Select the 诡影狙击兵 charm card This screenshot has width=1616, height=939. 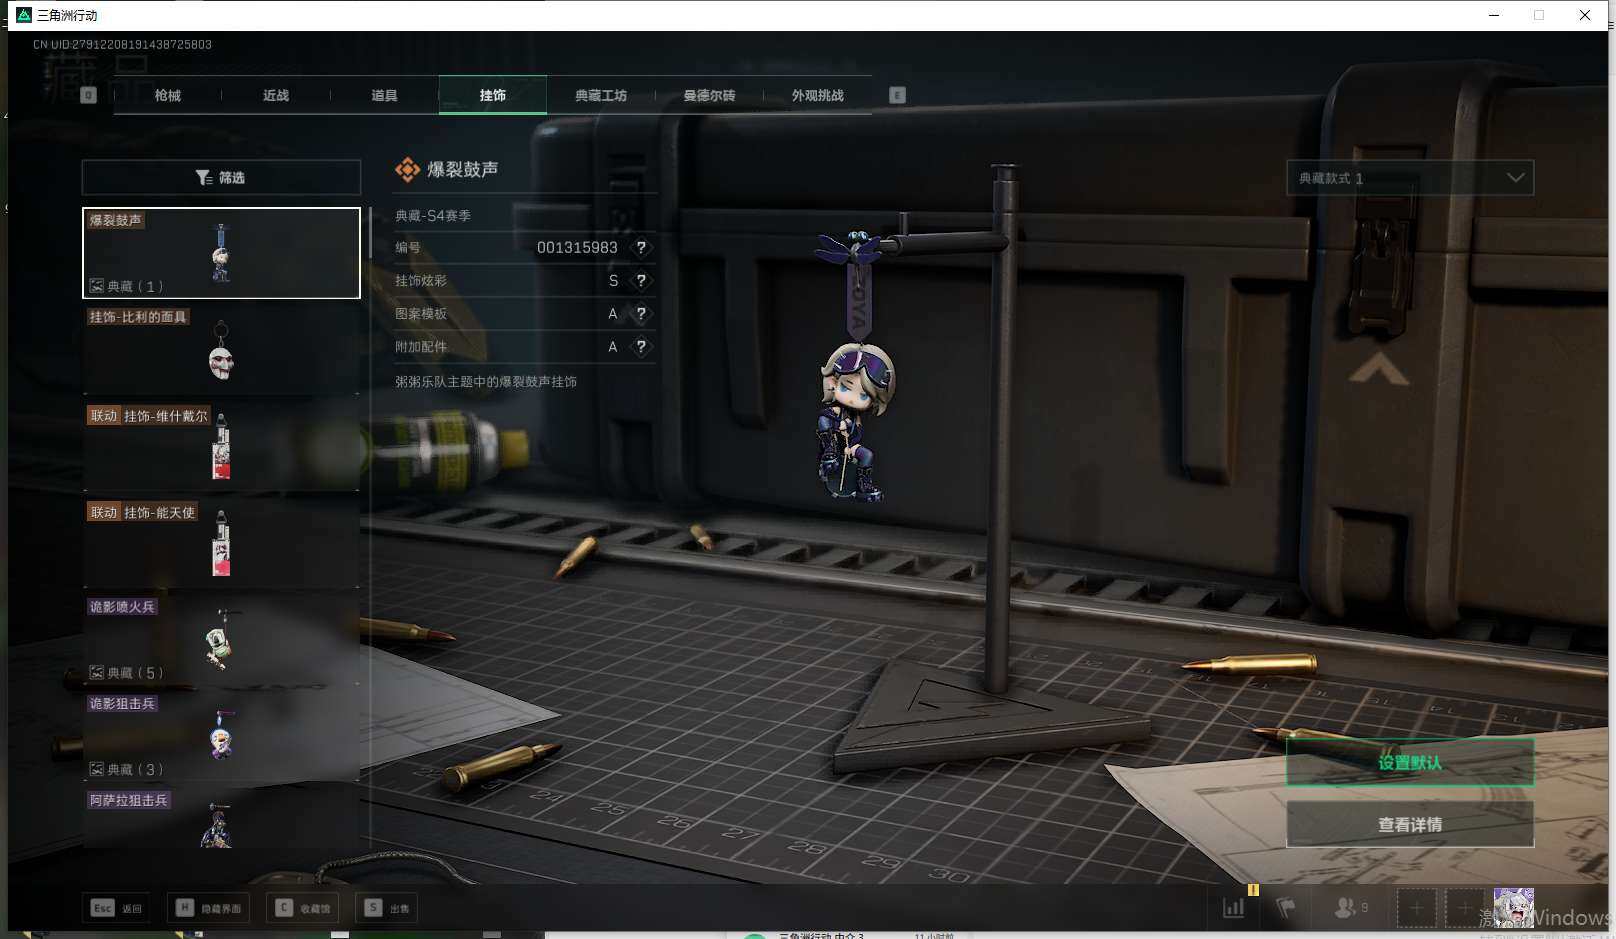click(x=221, y=737)
